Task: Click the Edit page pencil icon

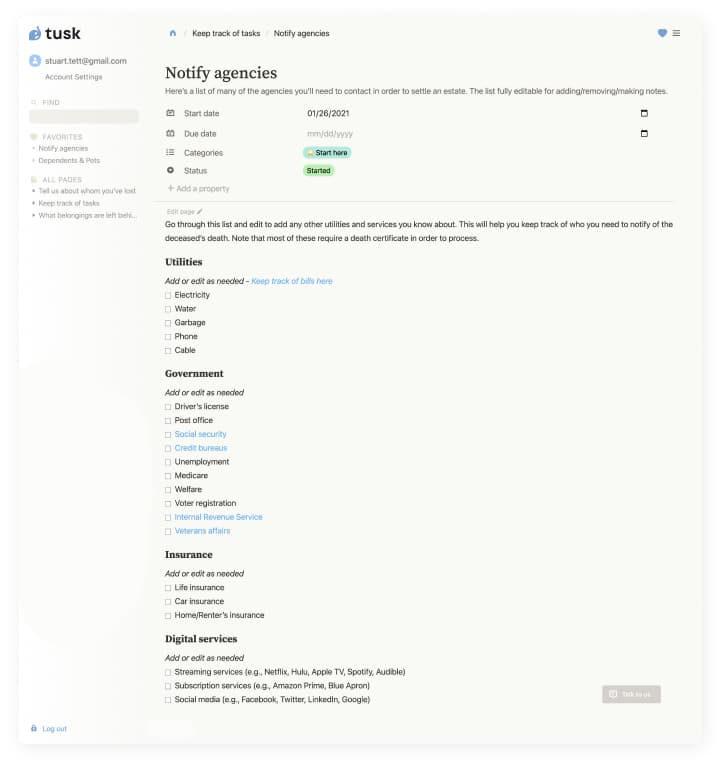Action: tap(200, 212)
